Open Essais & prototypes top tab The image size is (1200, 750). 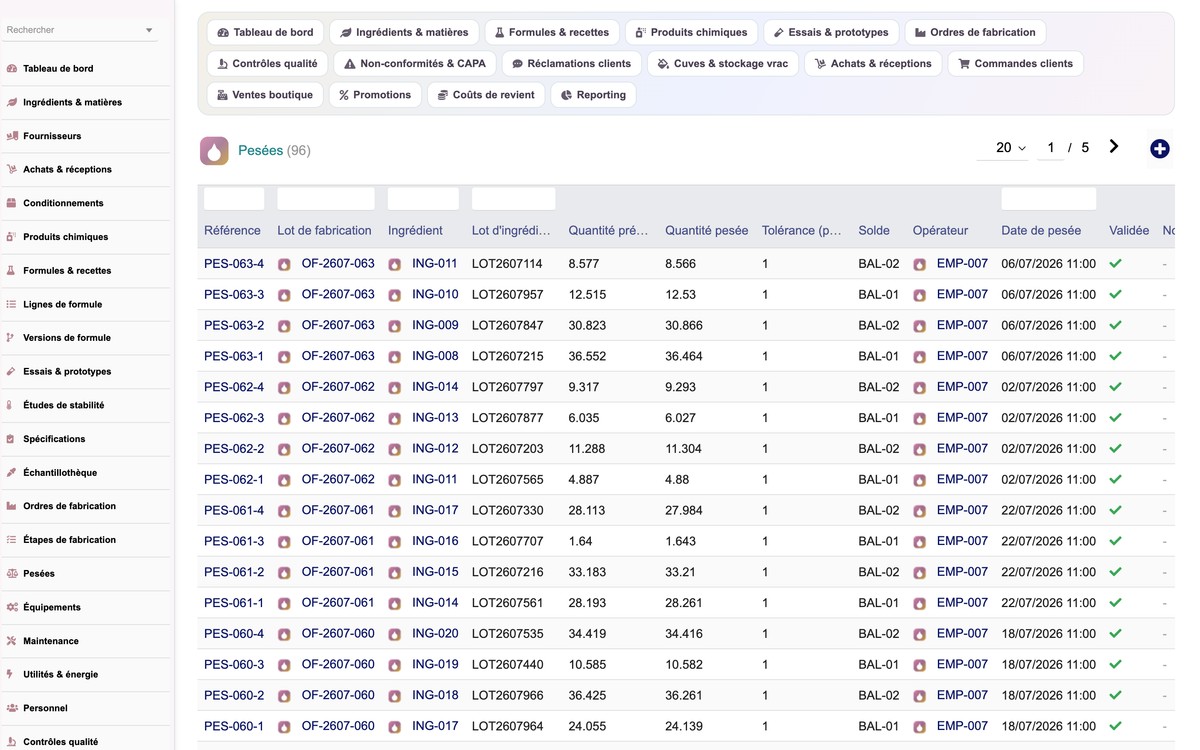832,33
